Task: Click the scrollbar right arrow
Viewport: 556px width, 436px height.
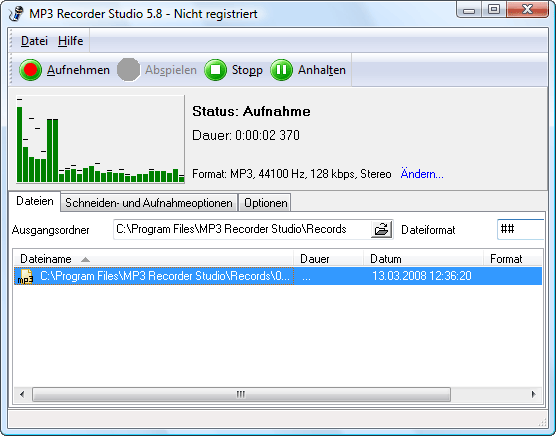Action: point(533,394)
